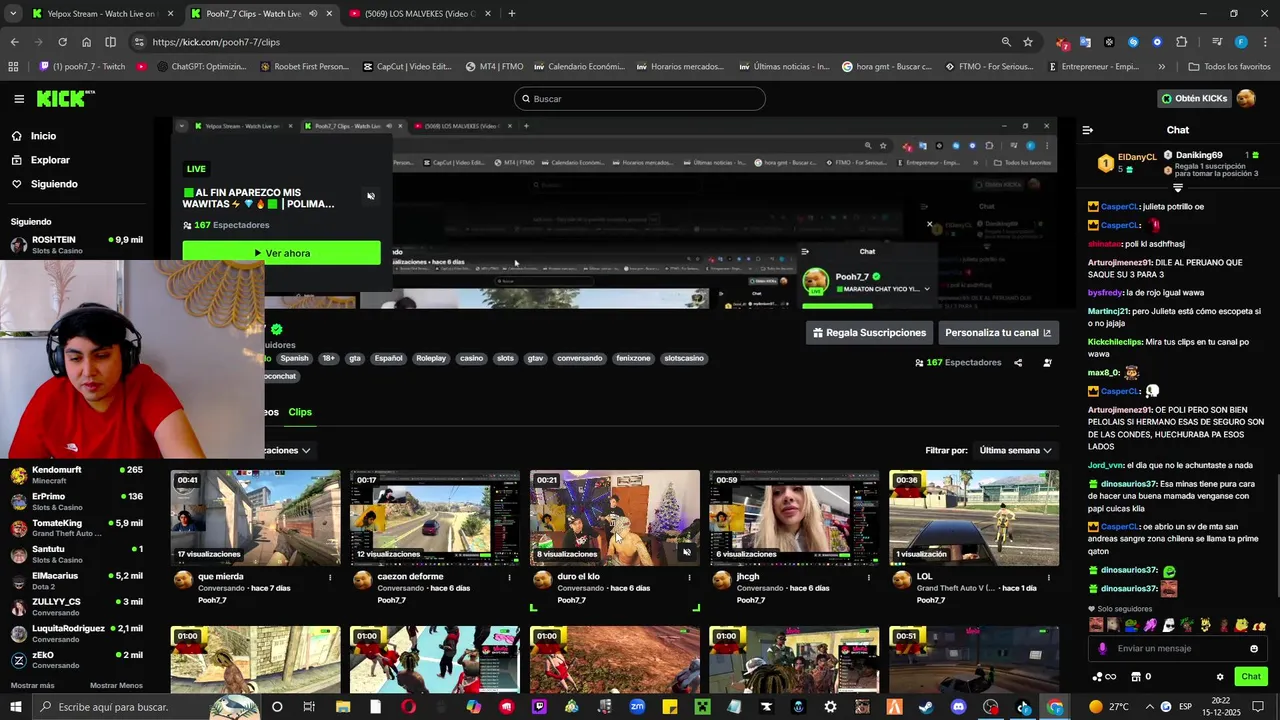The image size is (1280, 720).
Task: Open the emoji picker in chat
Action: pos(1254,648)
